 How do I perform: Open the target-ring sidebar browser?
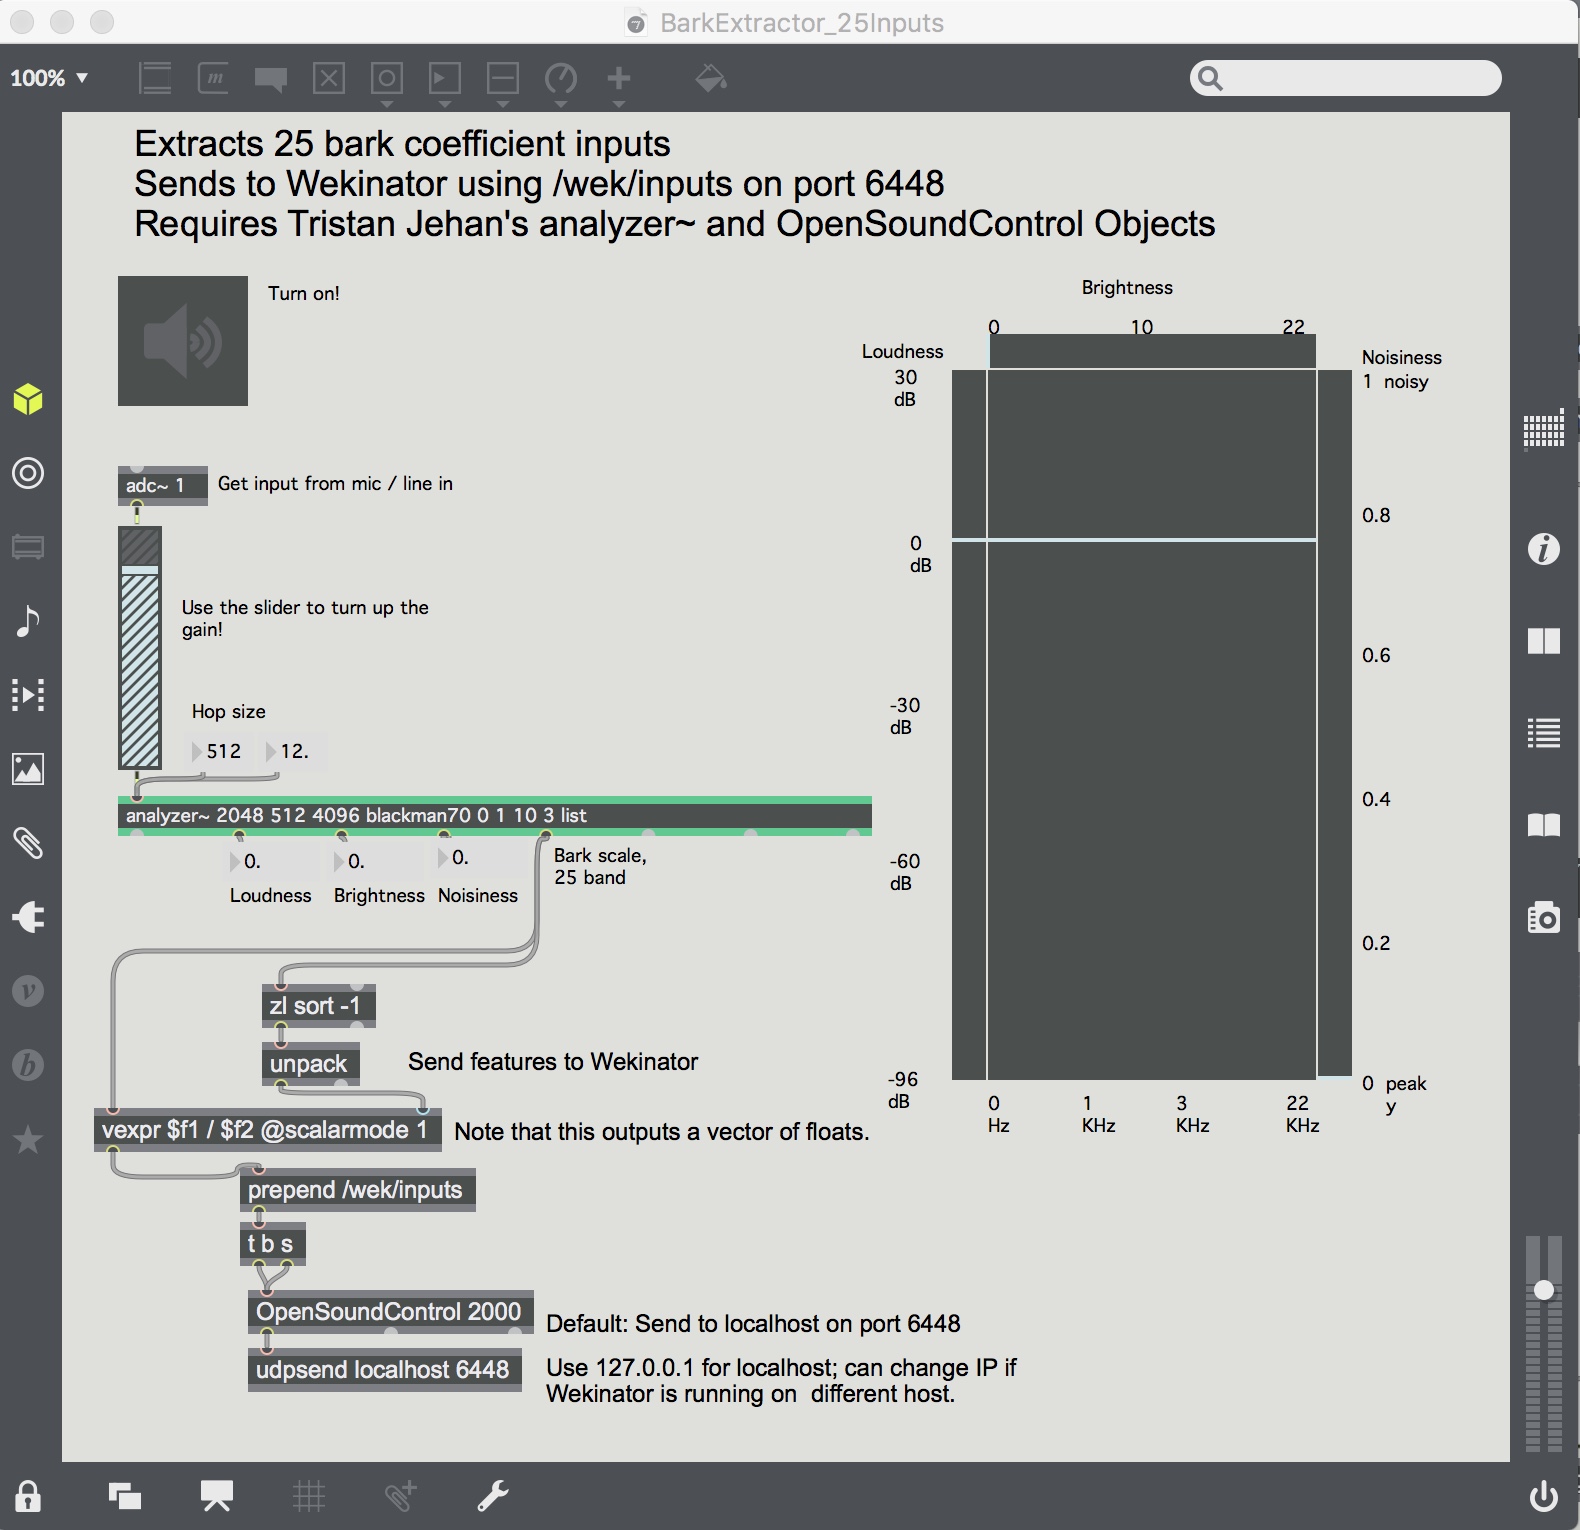pos(28,473)
